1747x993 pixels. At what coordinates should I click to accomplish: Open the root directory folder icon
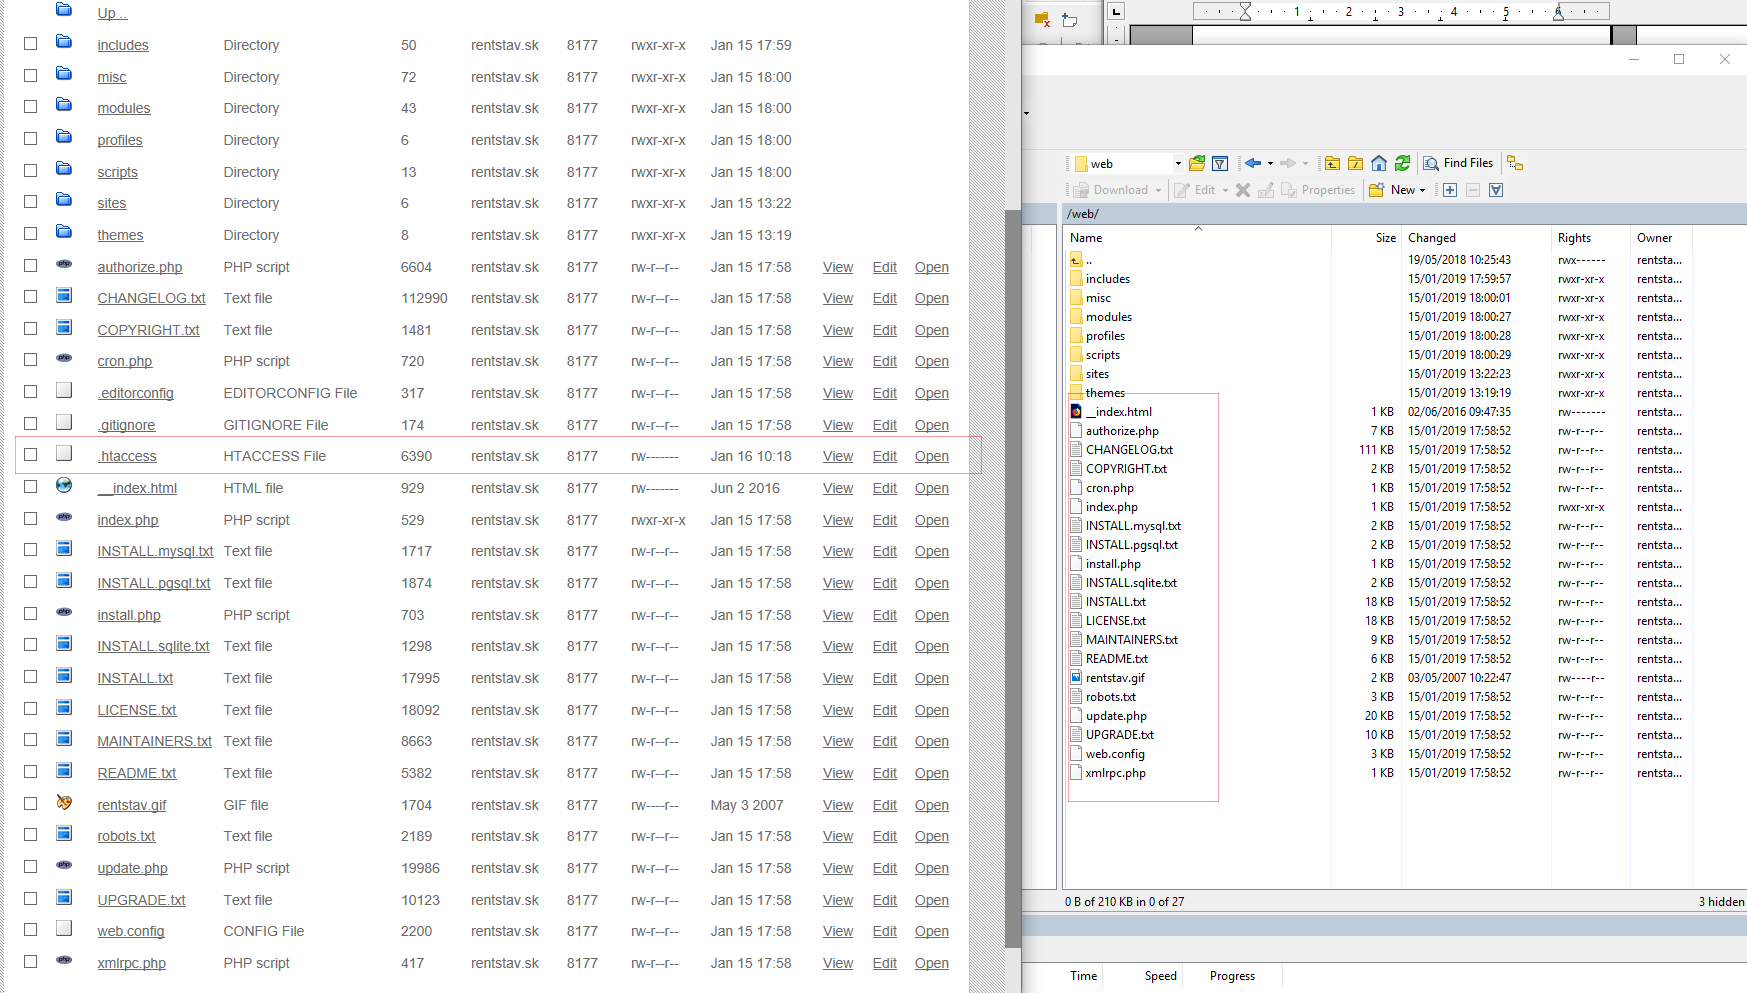click(1356, 163)
